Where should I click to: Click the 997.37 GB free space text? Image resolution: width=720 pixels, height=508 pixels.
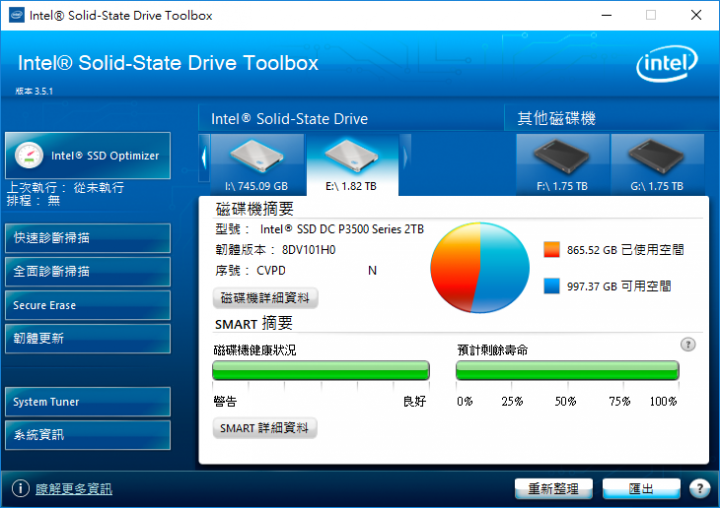(x=619, y=286)
